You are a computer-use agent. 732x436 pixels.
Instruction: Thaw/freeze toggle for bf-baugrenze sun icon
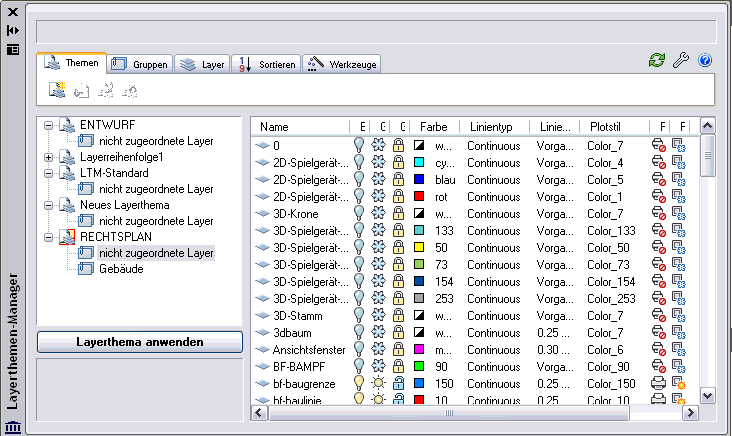coord(378,384)
